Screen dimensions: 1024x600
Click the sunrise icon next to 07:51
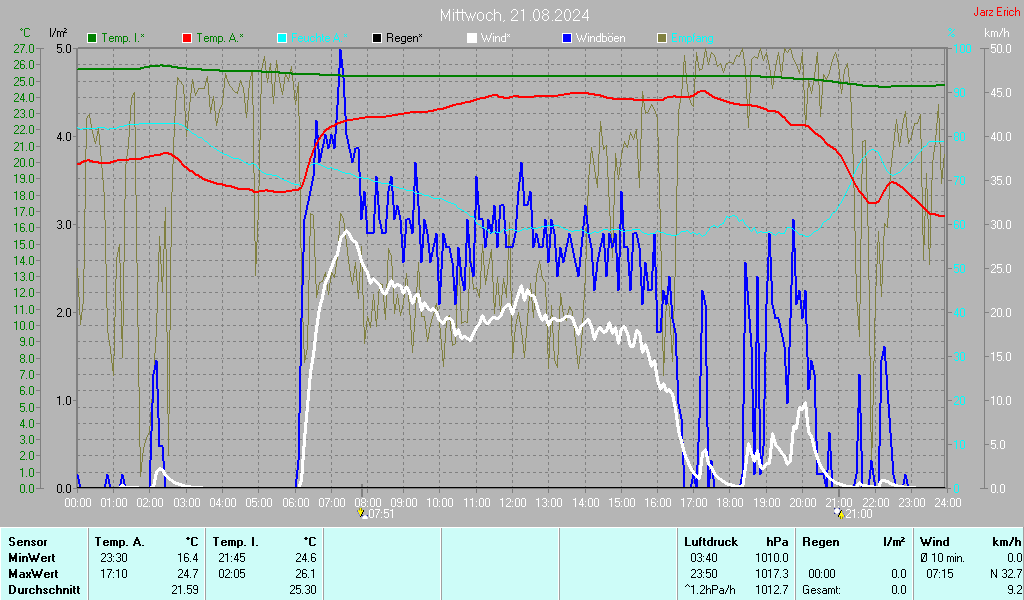click(x=361, y=514)
